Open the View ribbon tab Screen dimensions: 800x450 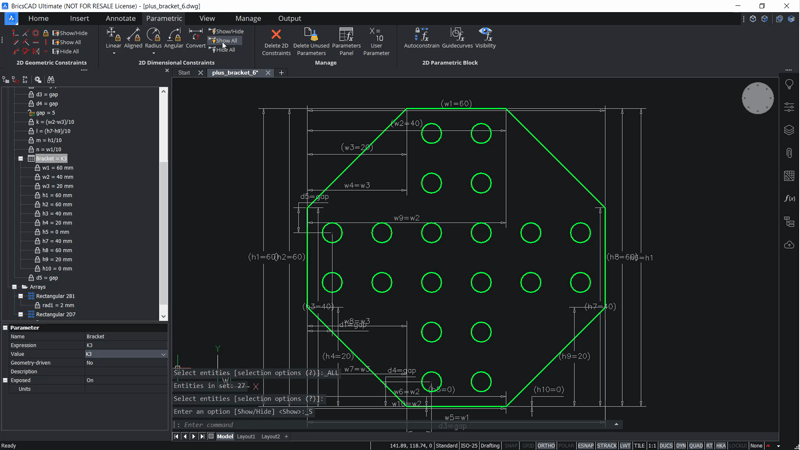207,18
